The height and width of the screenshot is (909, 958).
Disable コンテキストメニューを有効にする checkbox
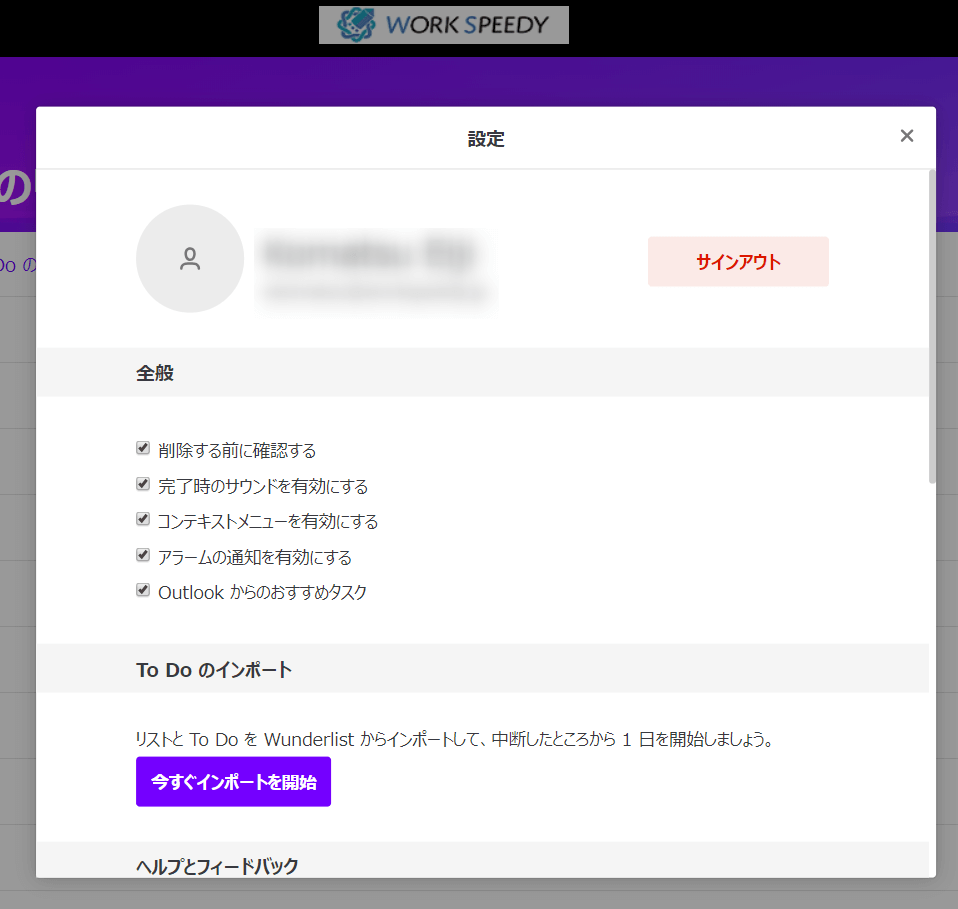point(143,519)
